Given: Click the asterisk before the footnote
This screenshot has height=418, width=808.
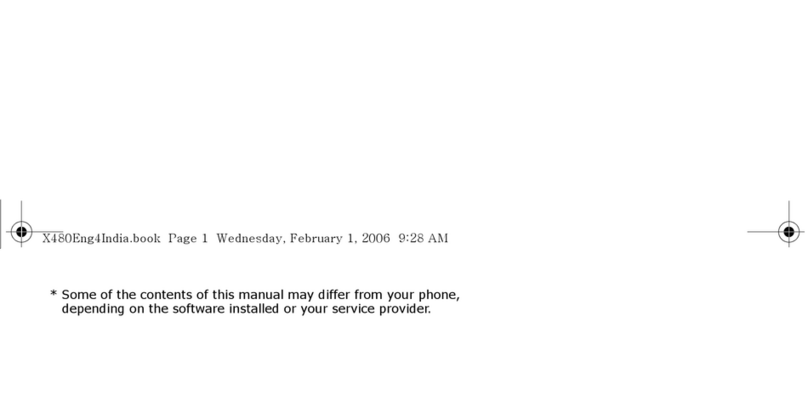Looking at the screenshot, I should coord(53,294).
